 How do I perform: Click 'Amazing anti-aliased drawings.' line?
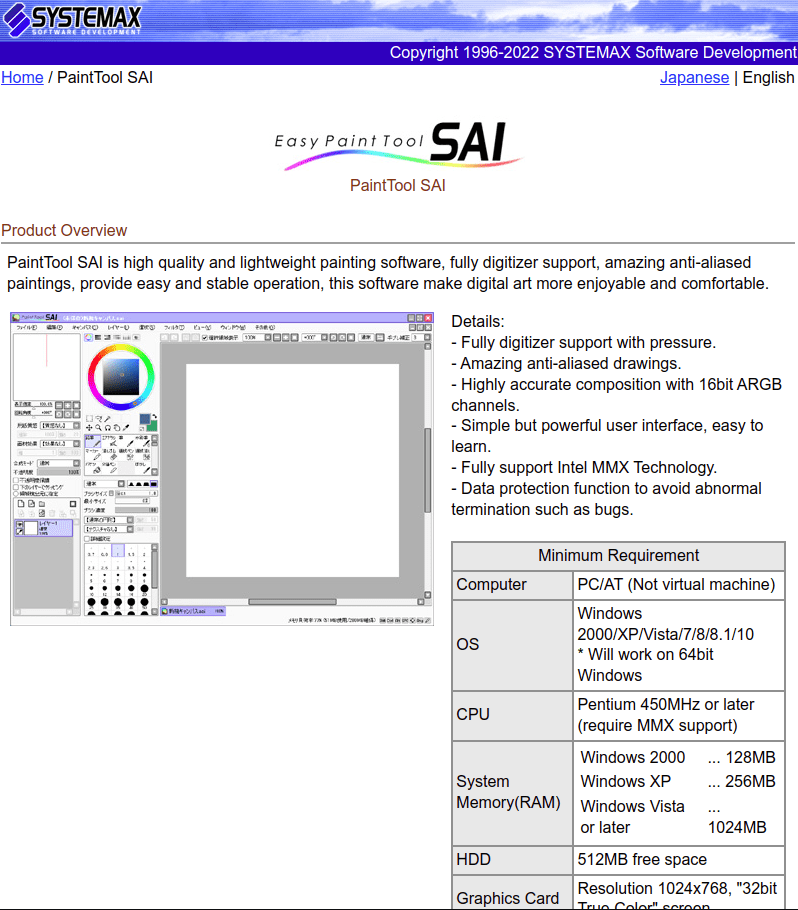566,363
